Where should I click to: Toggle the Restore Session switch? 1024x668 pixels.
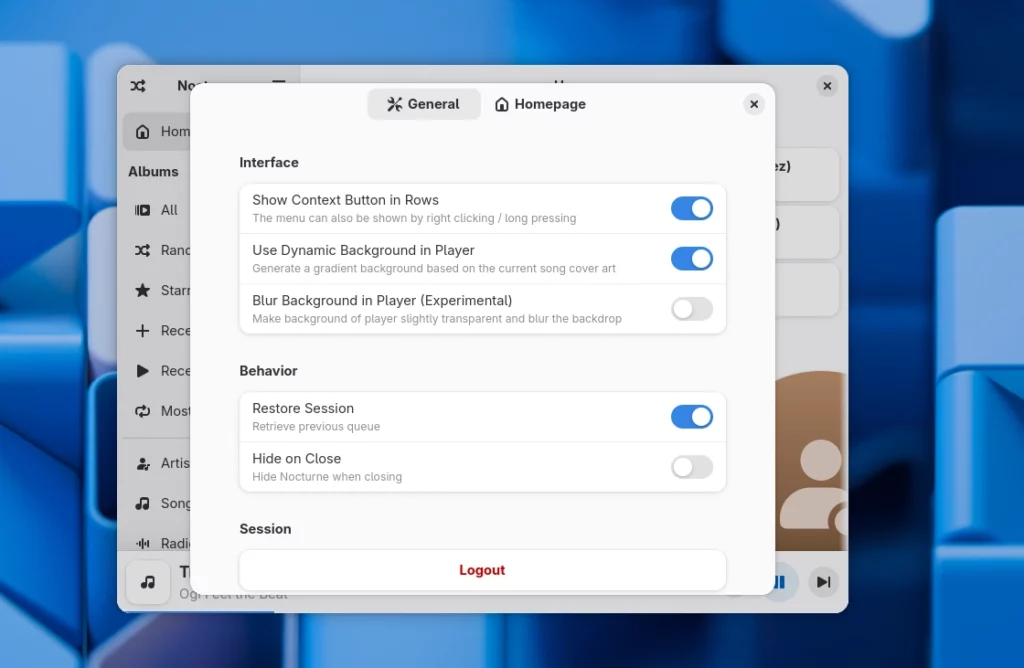[x=691, y=417]
